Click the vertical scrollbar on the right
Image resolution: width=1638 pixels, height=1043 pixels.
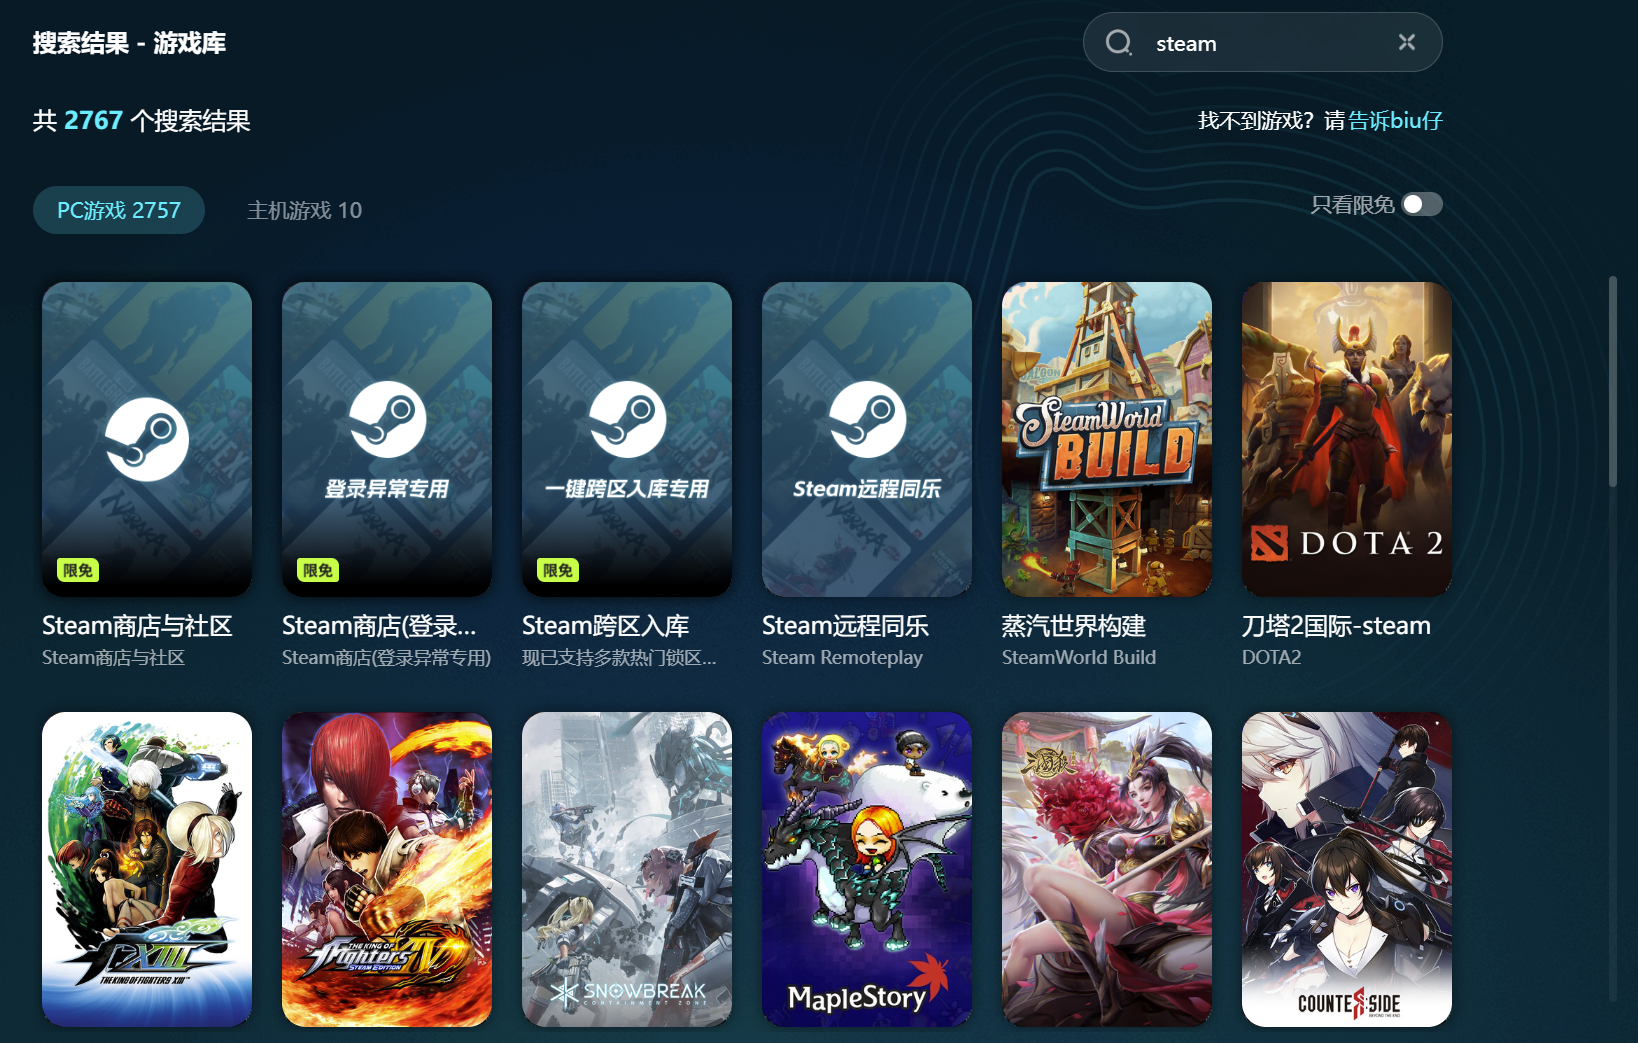1612,382
